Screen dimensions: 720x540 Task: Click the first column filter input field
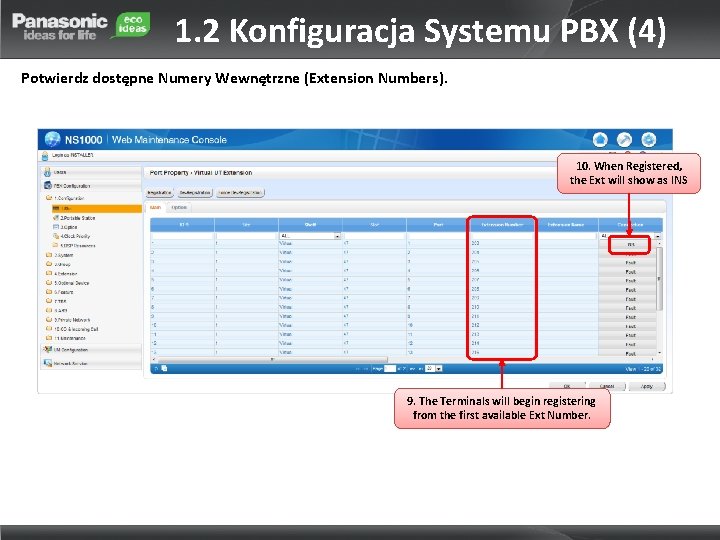pyautogui.click(x=182, y=236)
